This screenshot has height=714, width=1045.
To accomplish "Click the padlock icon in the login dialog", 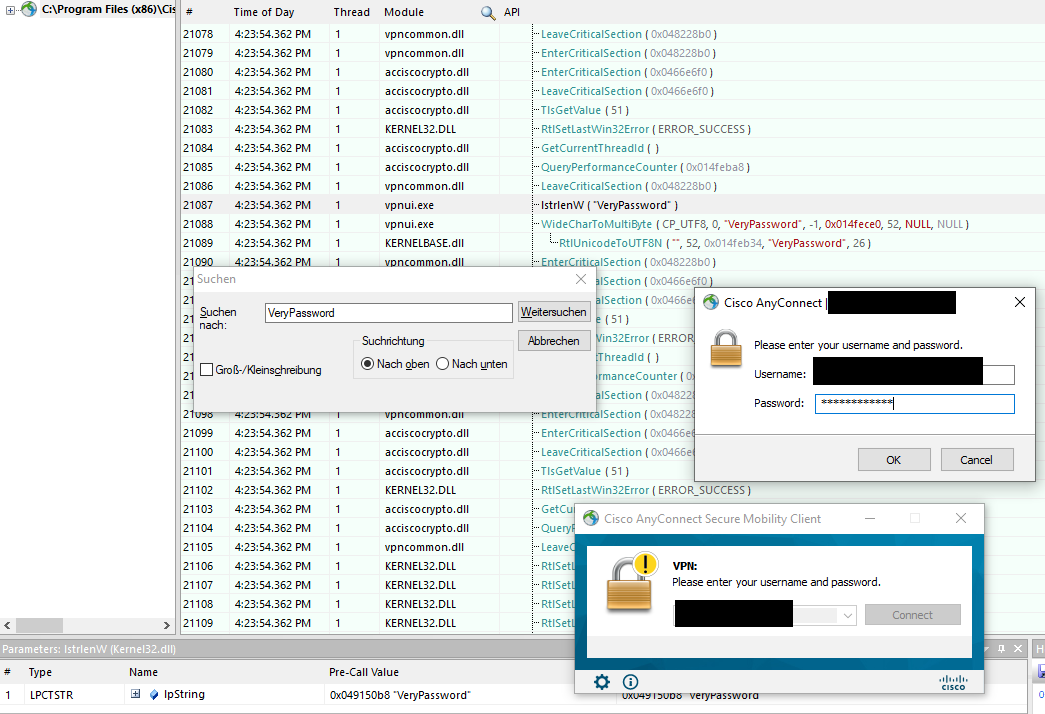I will pyautogui.click(x=726, y=348).
